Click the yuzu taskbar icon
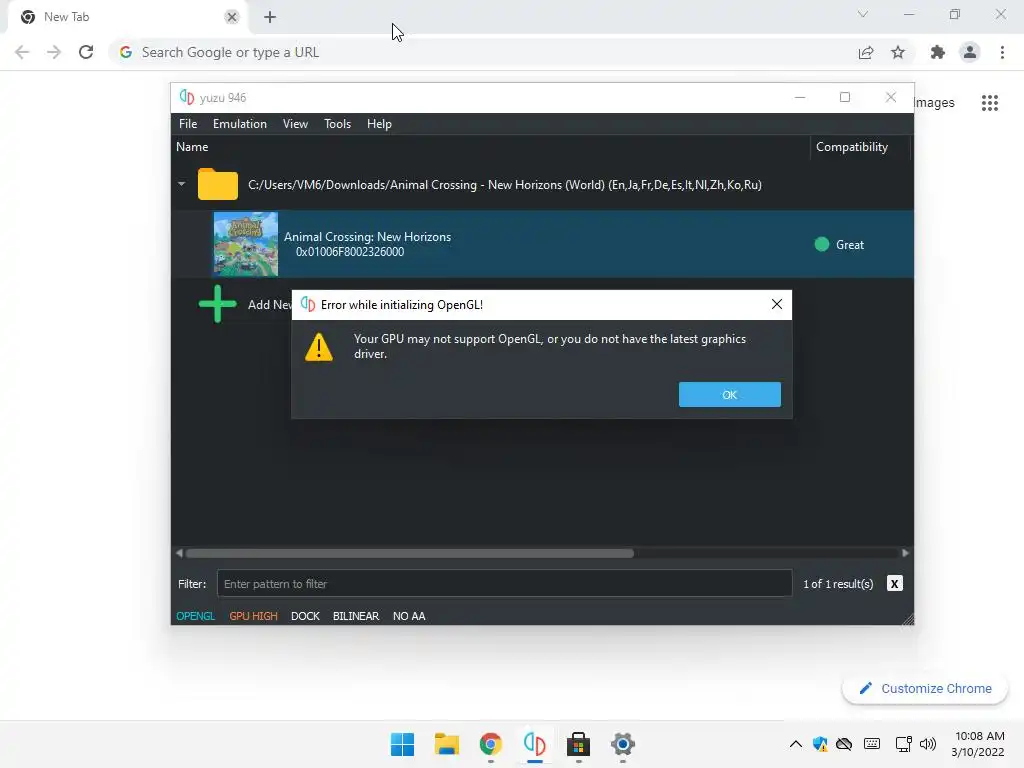 [x=535, y=744]
